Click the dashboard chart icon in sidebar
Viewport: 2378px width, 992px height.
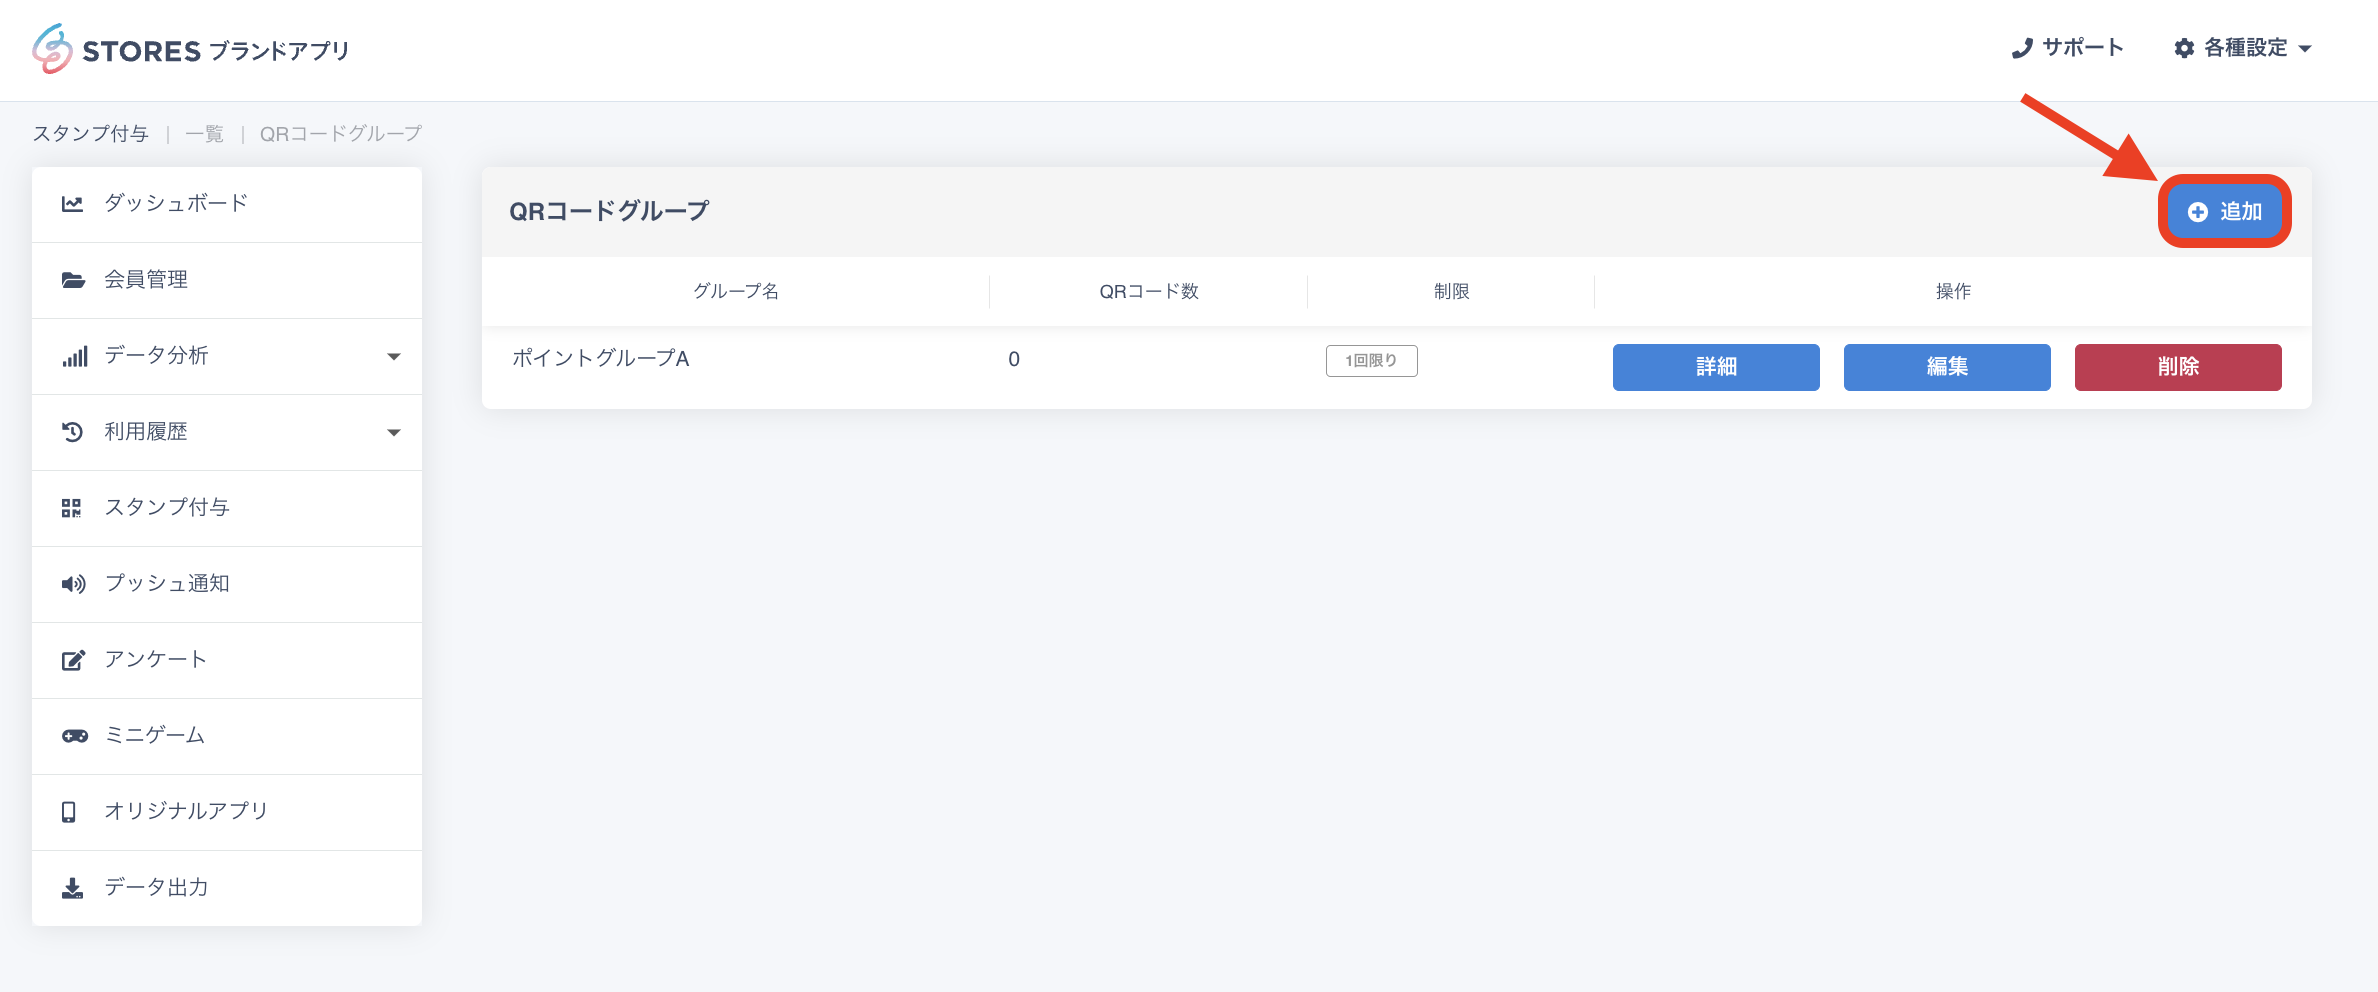point(72,204)
